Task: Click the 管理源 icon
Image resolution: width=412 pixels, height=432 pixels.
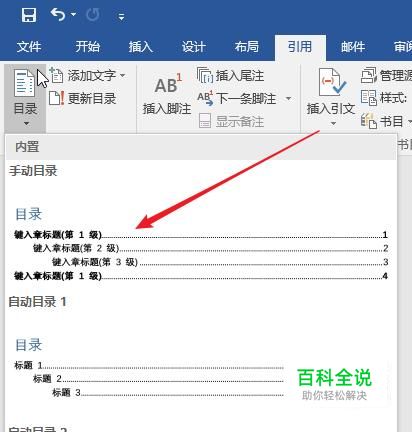Action: (368, 75)
